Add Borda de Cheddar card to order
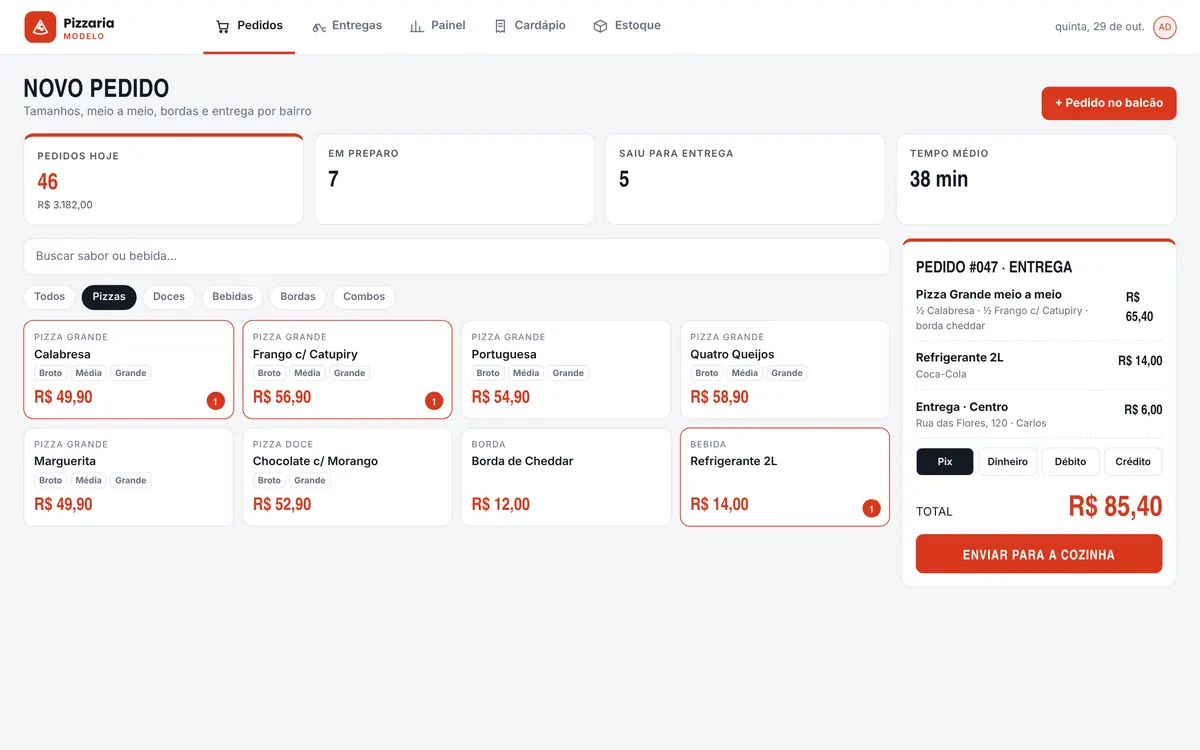 [566, 477]
